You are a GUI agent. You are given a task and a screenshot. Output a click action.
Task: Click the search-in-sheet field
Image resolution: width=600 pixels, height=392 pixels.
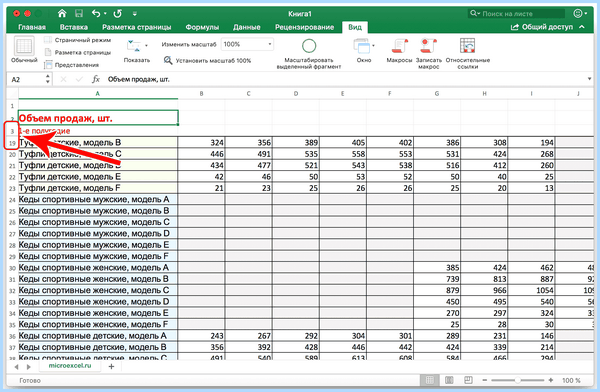pos(517,14)
